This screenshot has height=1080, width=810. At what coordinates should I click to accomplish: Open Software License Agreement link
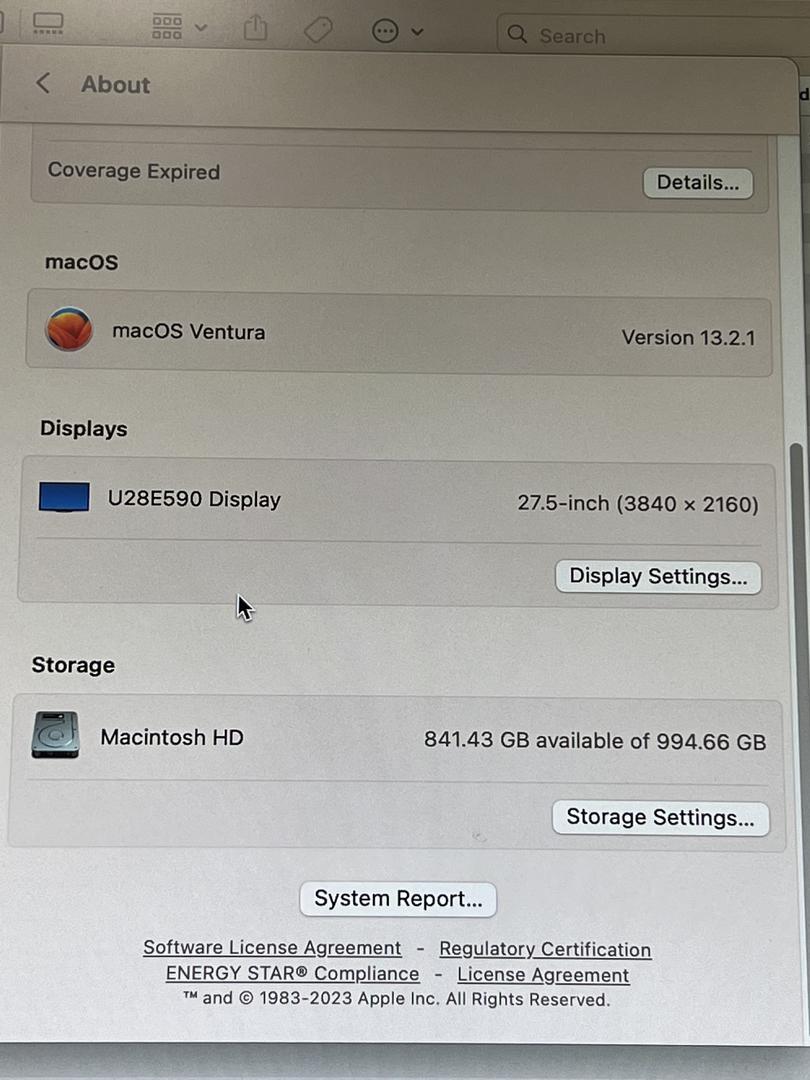click(272, 948)
